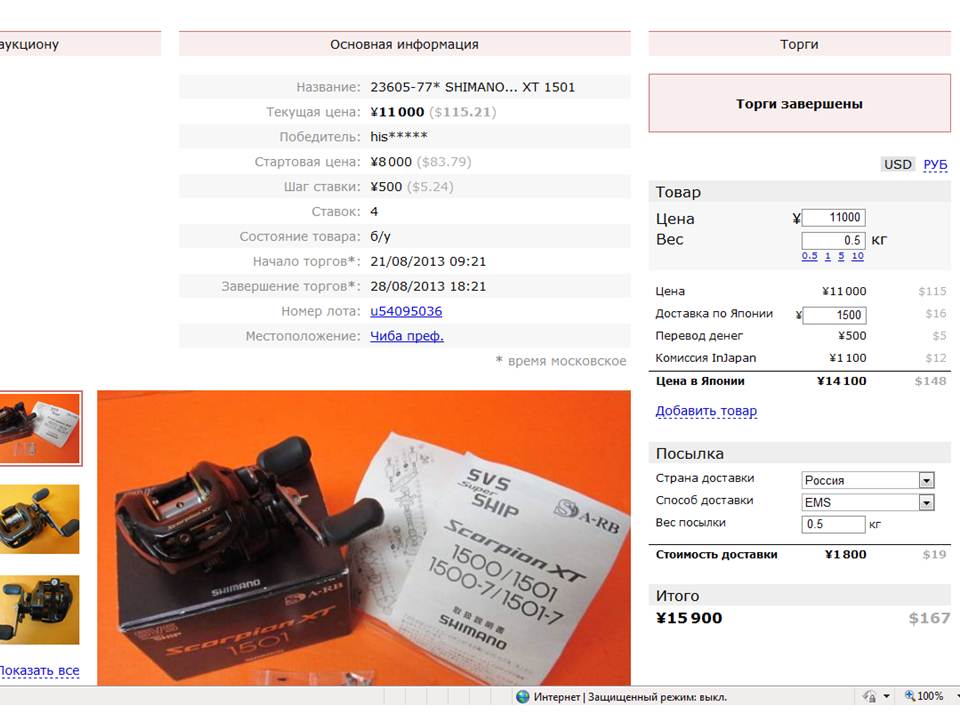Switch currency to РУБ
Image resolution: width=960 pixels, height=720 pixels.
(935, 164)
